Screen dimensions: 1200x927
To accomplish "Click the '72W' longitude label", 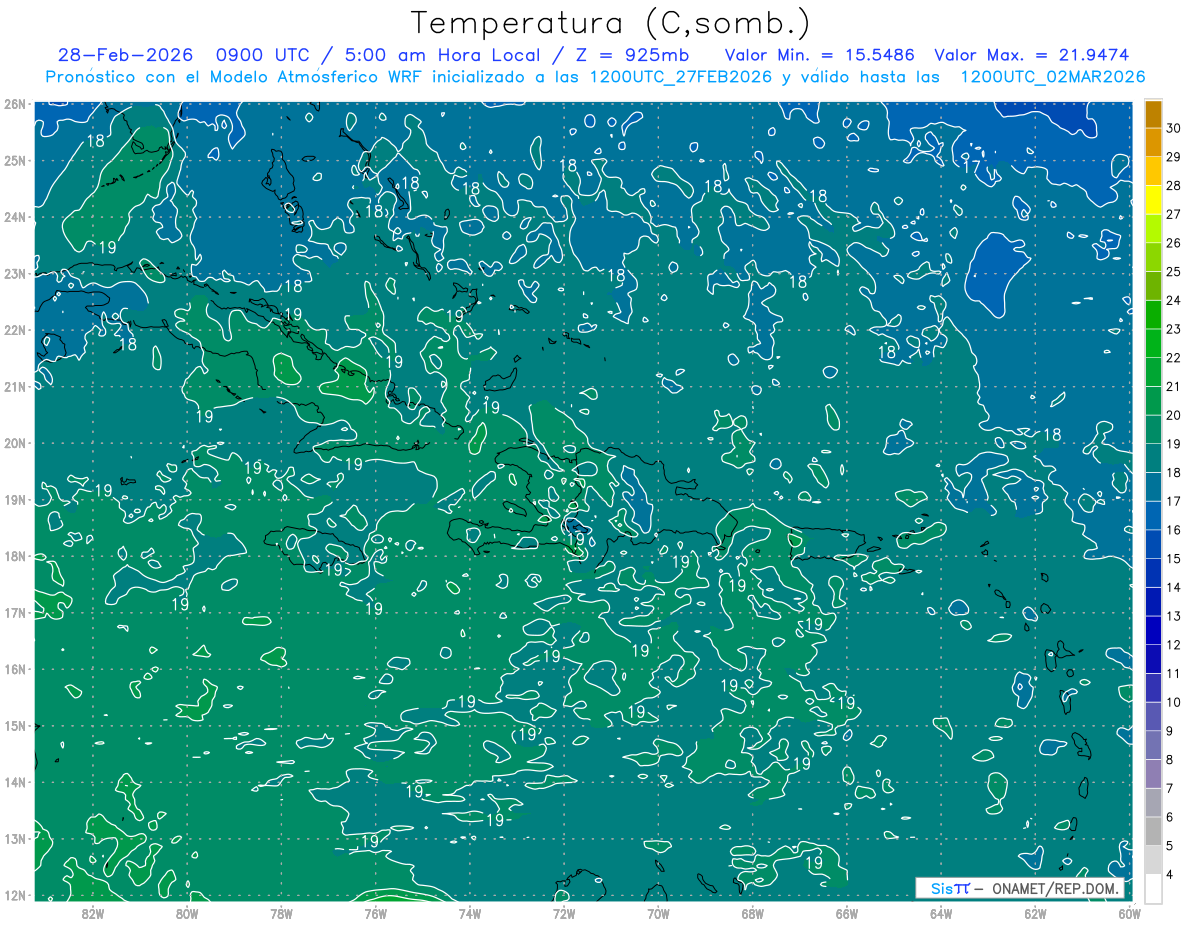I will [x=564, y=913].
